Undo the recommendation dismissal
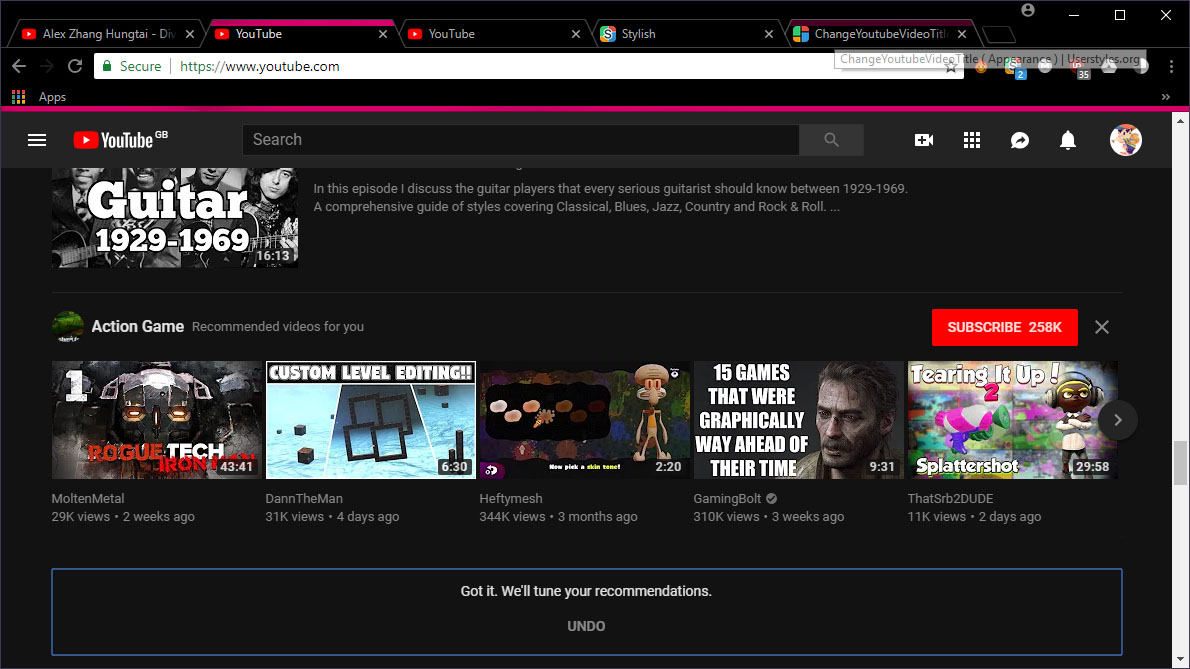 [x=586, y=626]
